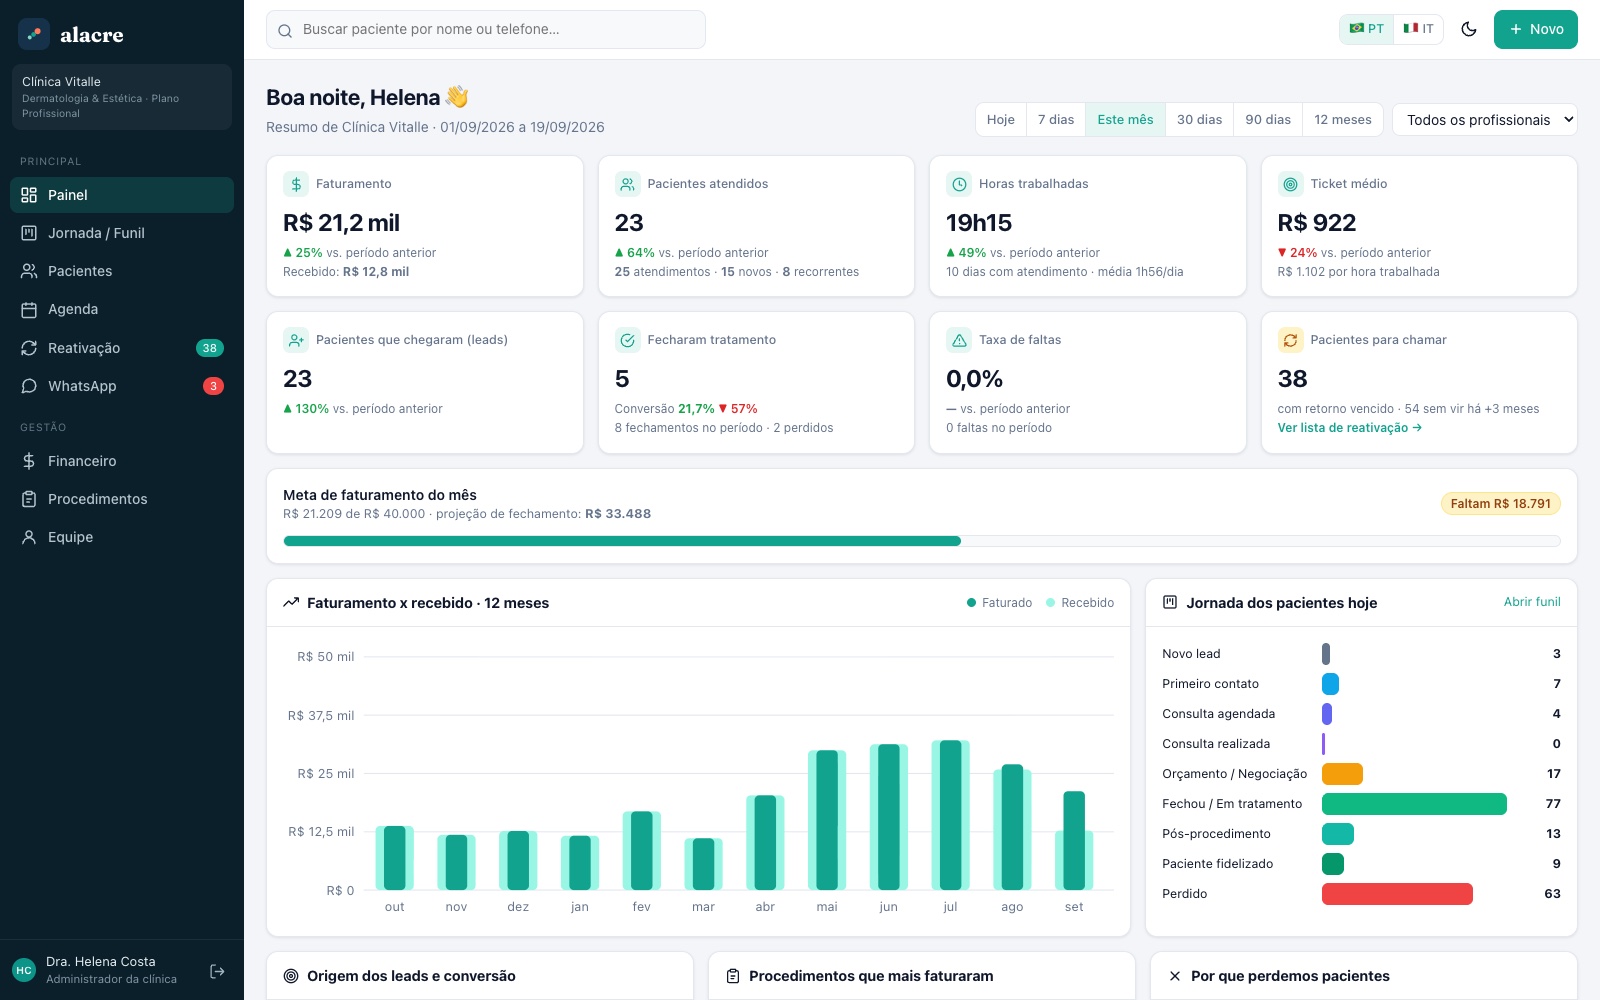Open WhatsApp in the sidebar
Screen dimensions: 1600x1000
pyautogui.click(x=122, y=386)
